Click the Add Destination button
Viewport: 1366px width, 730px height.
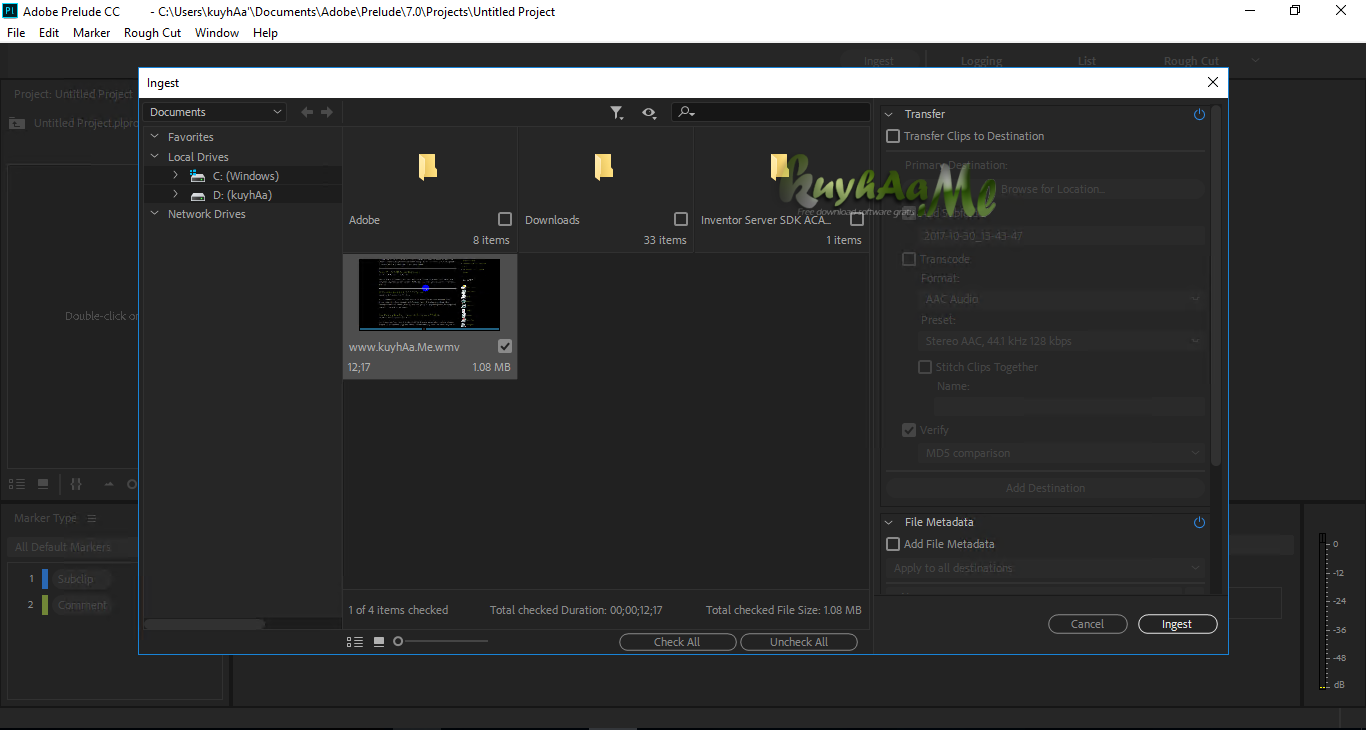coord(1045,488)
